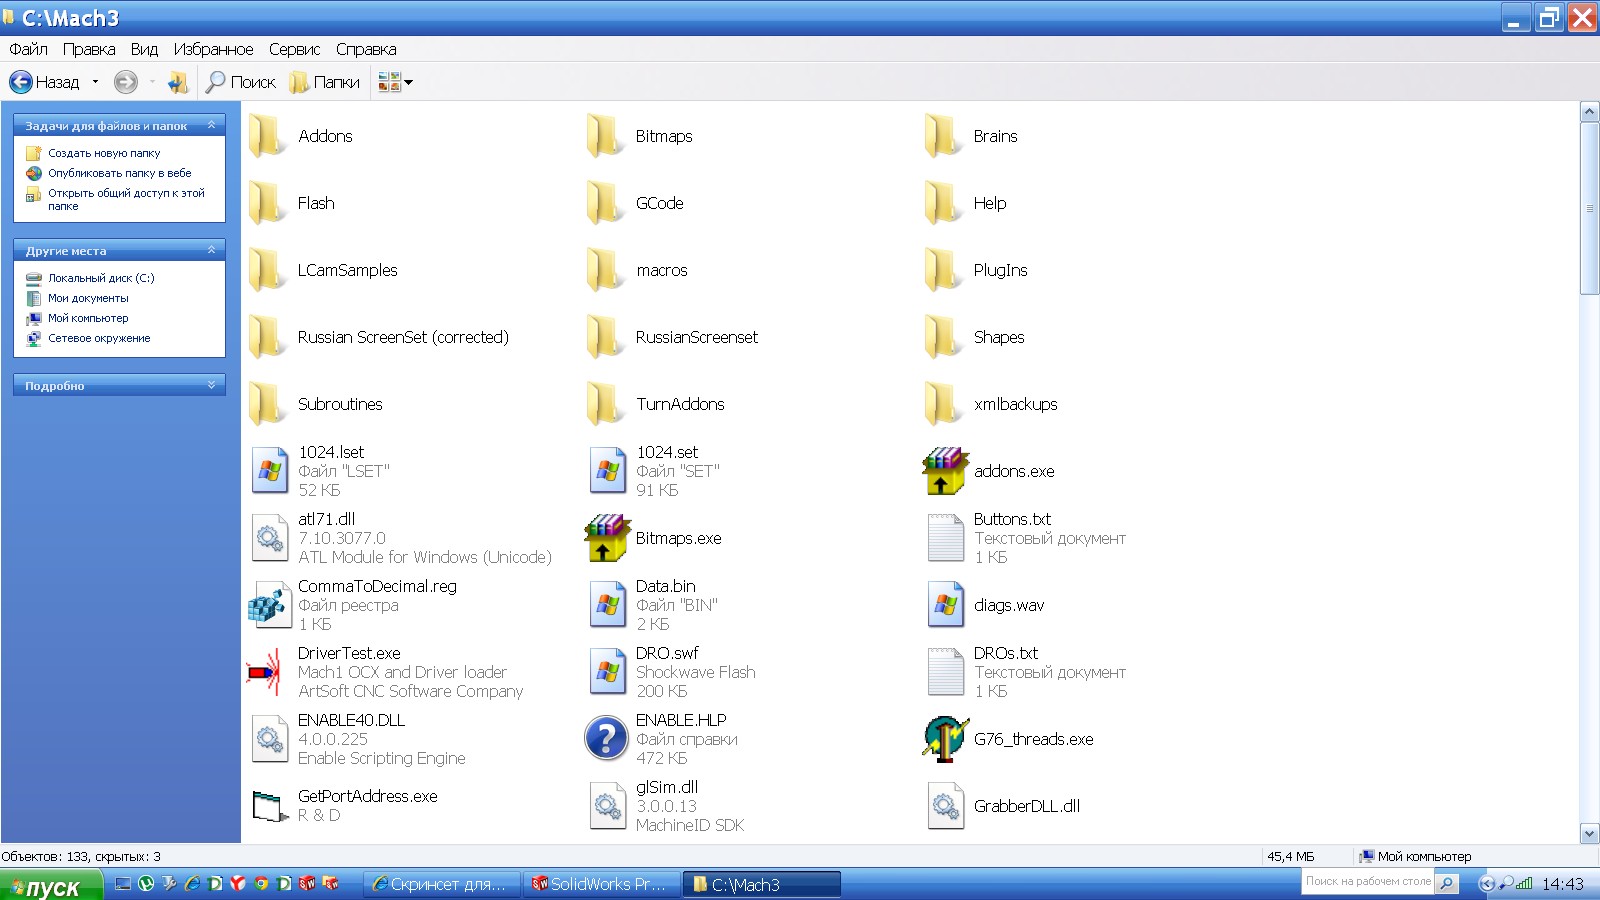The width and height of the screenshot is (1600, 900).
Task: Click the vertical scrollbar thumb
Action: (1589, 208)
